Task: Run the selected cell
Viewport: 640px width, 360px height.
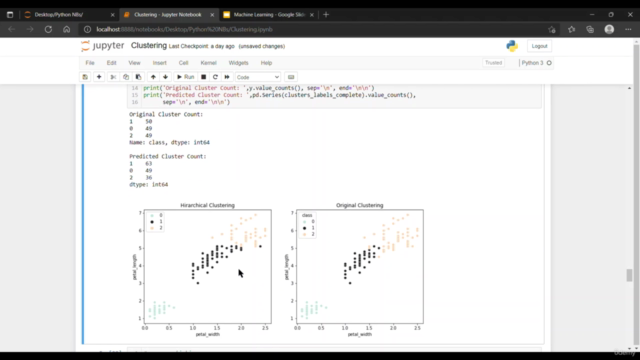Action: pos(185,77)
